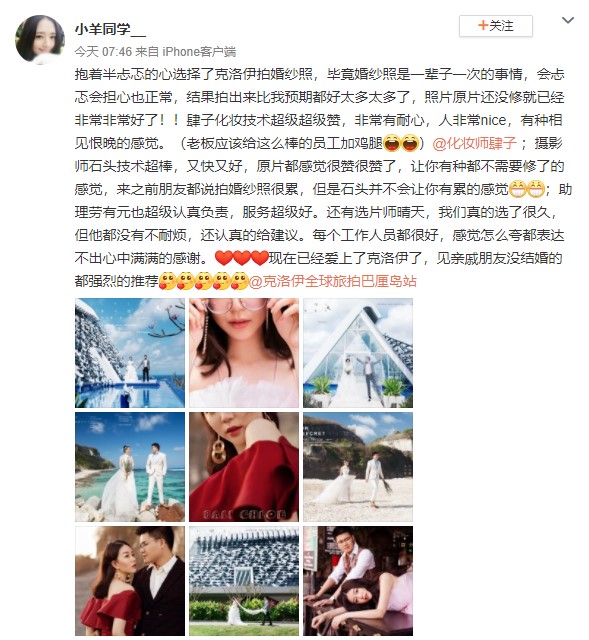Image resolution: width=589 pixels, height=640 pixels.
Task: Click the 今天 07:46 timestamp
Action: [x=103, y=51]
